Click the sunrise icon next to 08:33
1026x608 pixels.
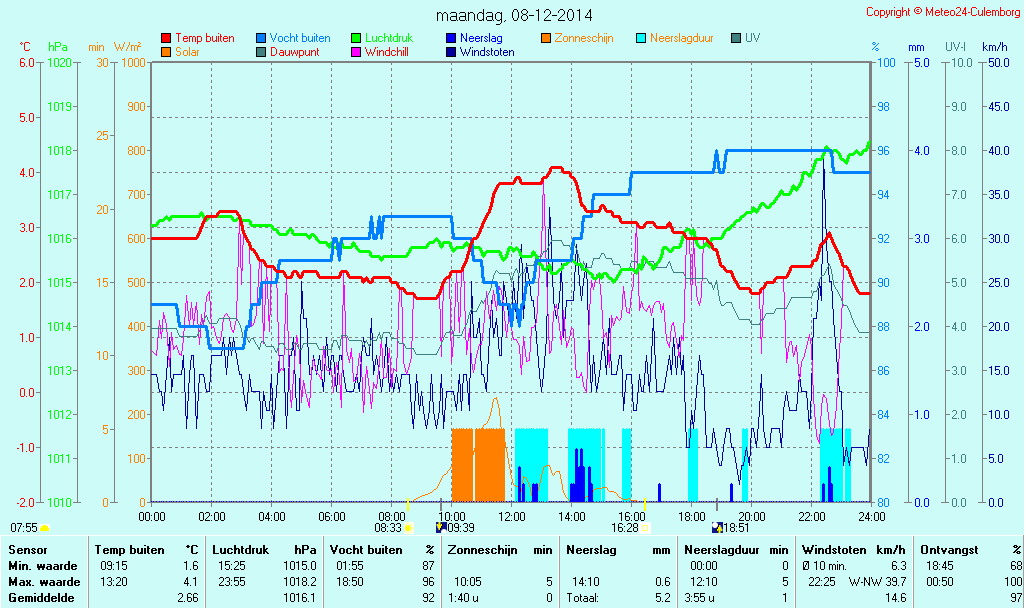tap(408, 527)
